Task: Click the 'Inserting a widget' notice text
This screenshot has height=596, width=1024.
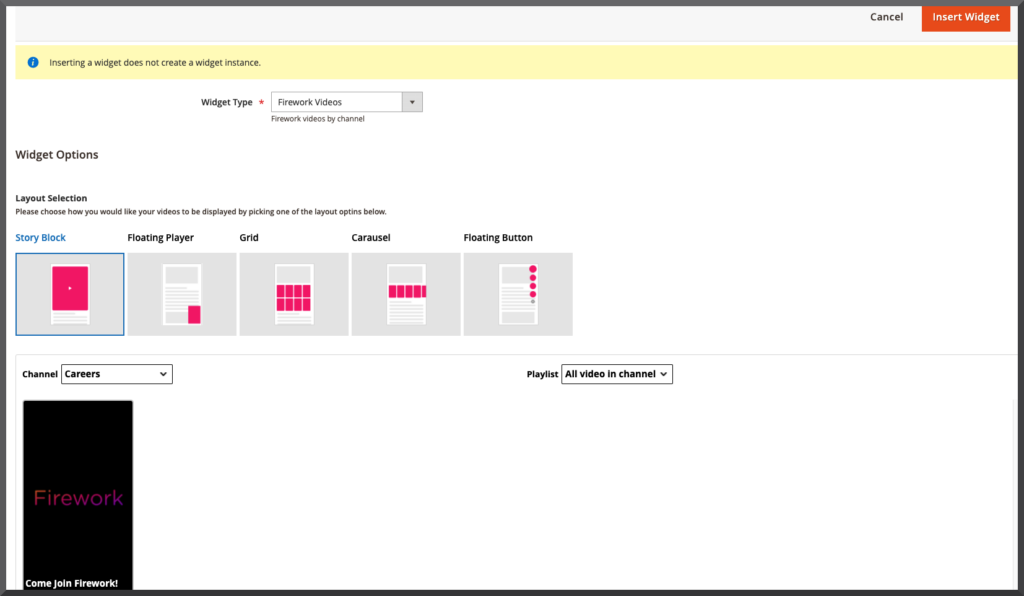Action: 155,63
